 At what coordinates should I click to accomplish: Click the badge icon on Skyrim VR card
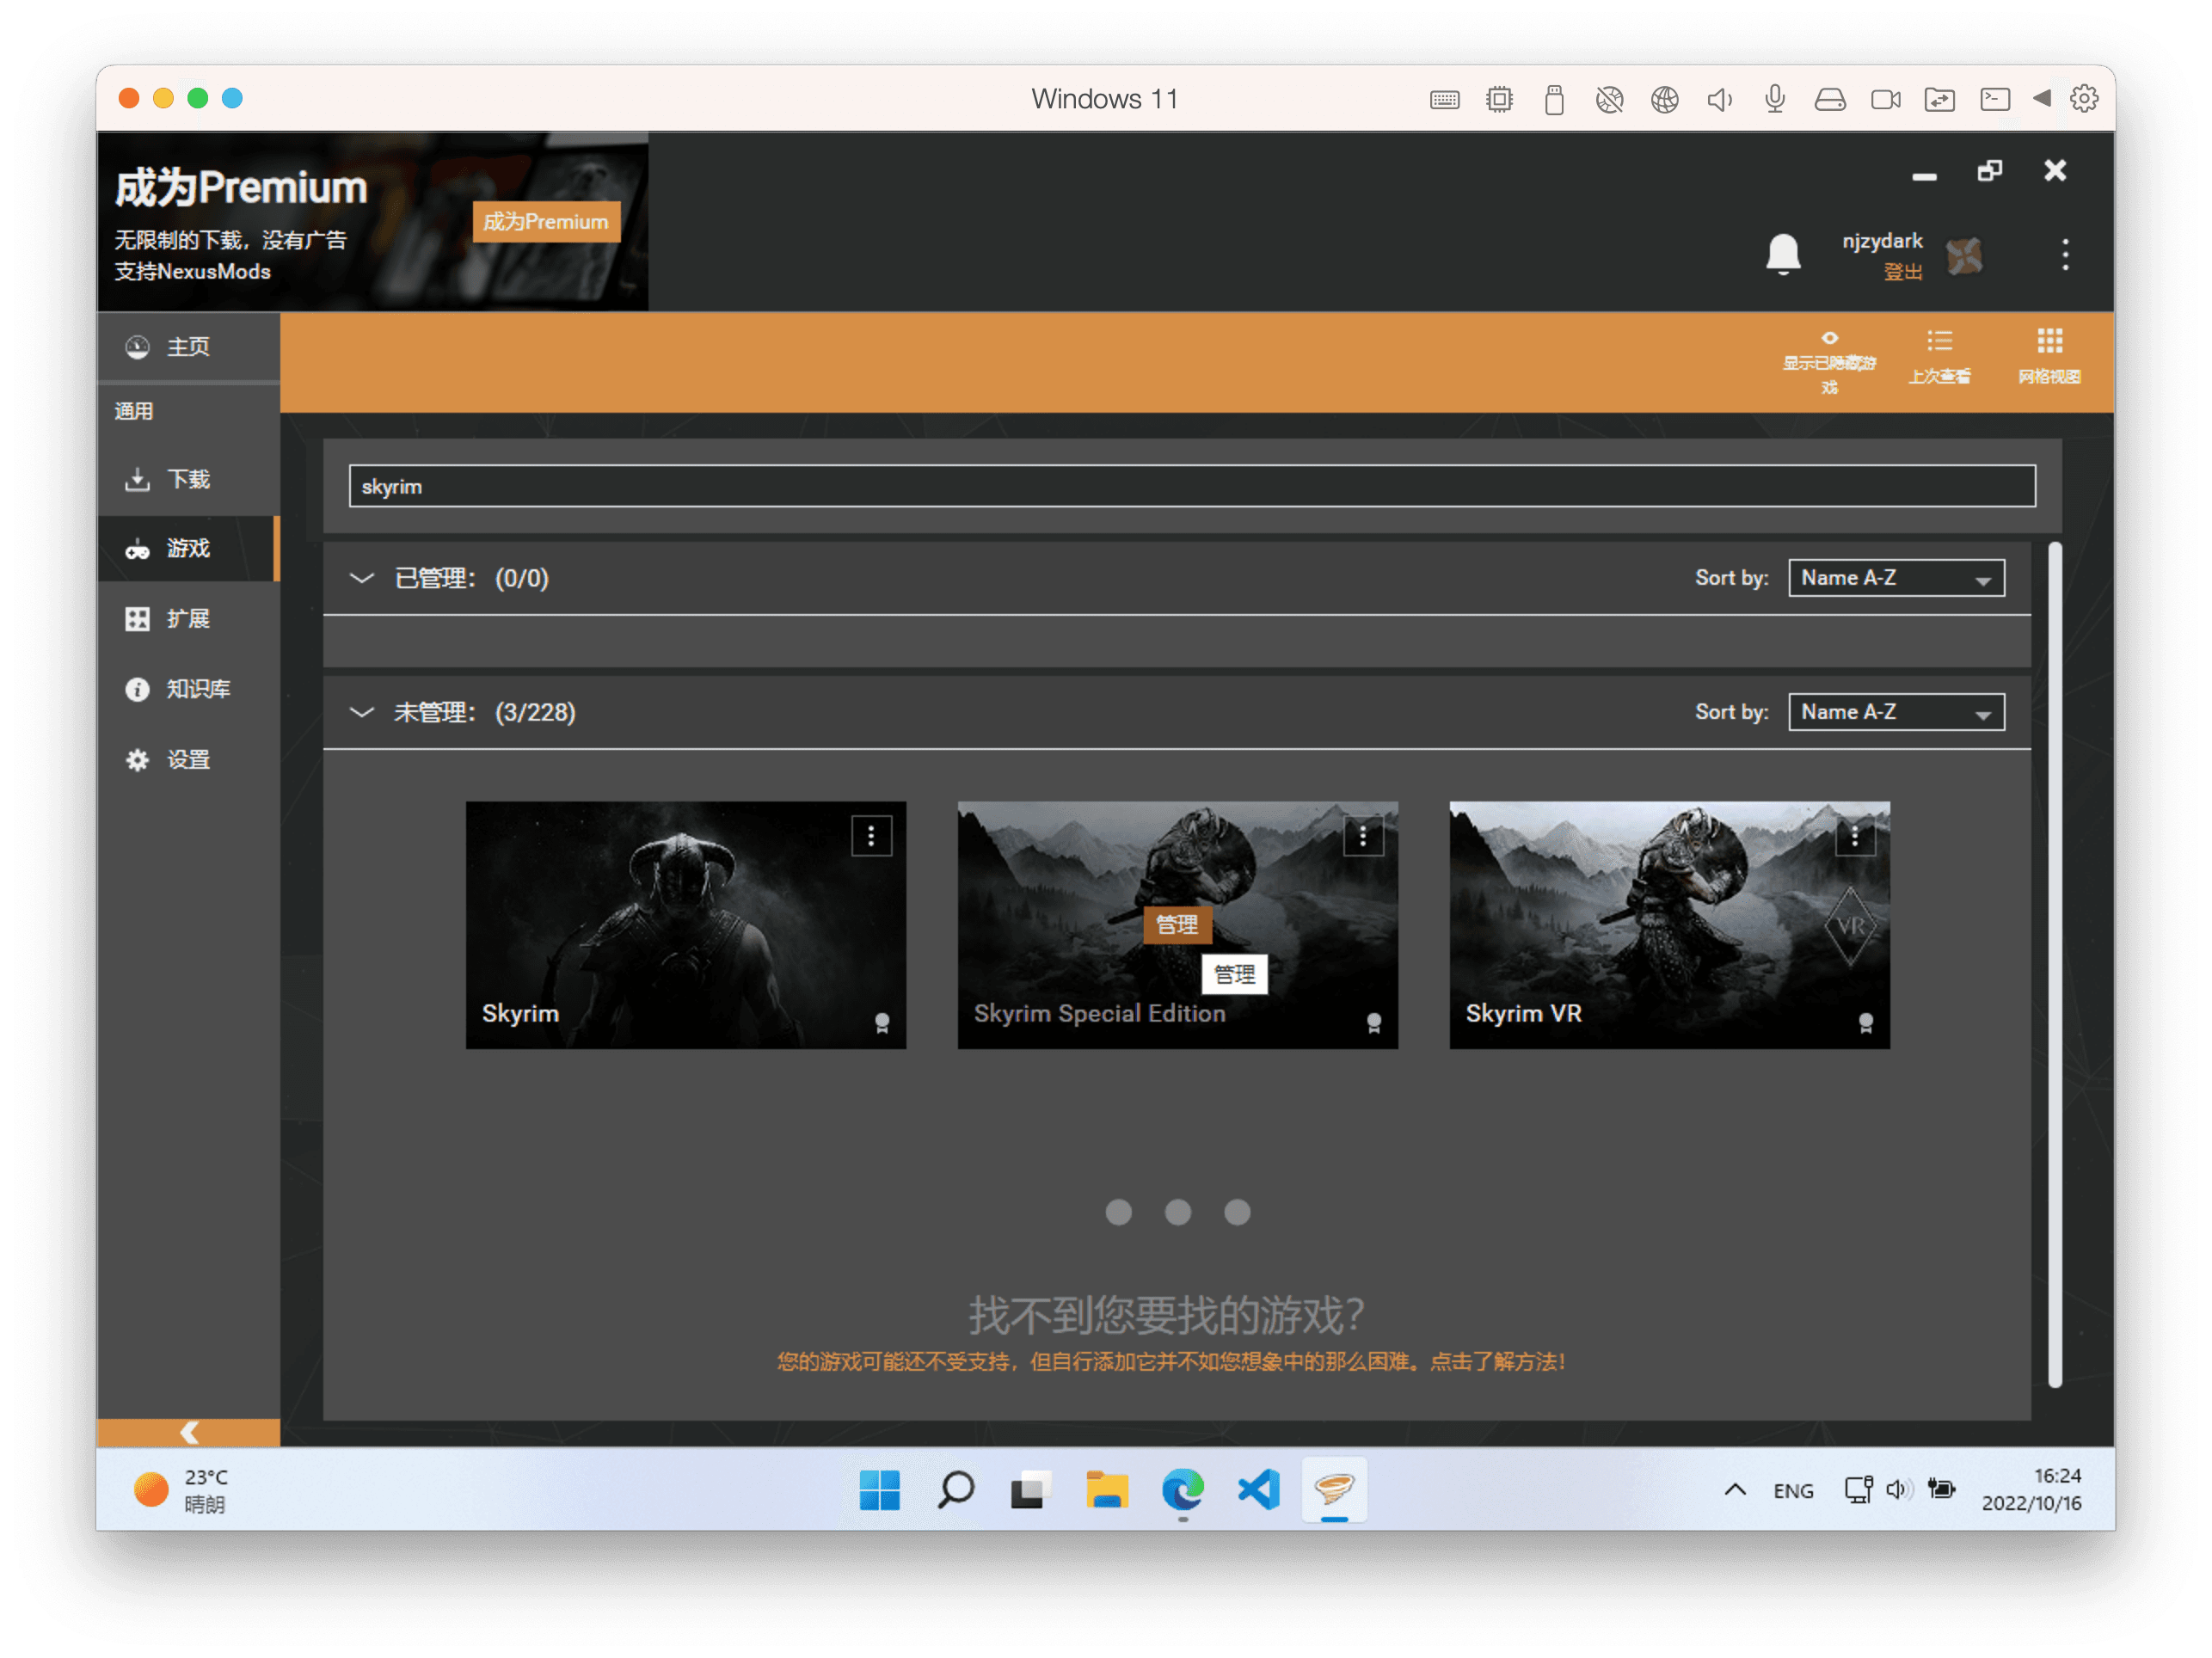pos(1866,1023)
